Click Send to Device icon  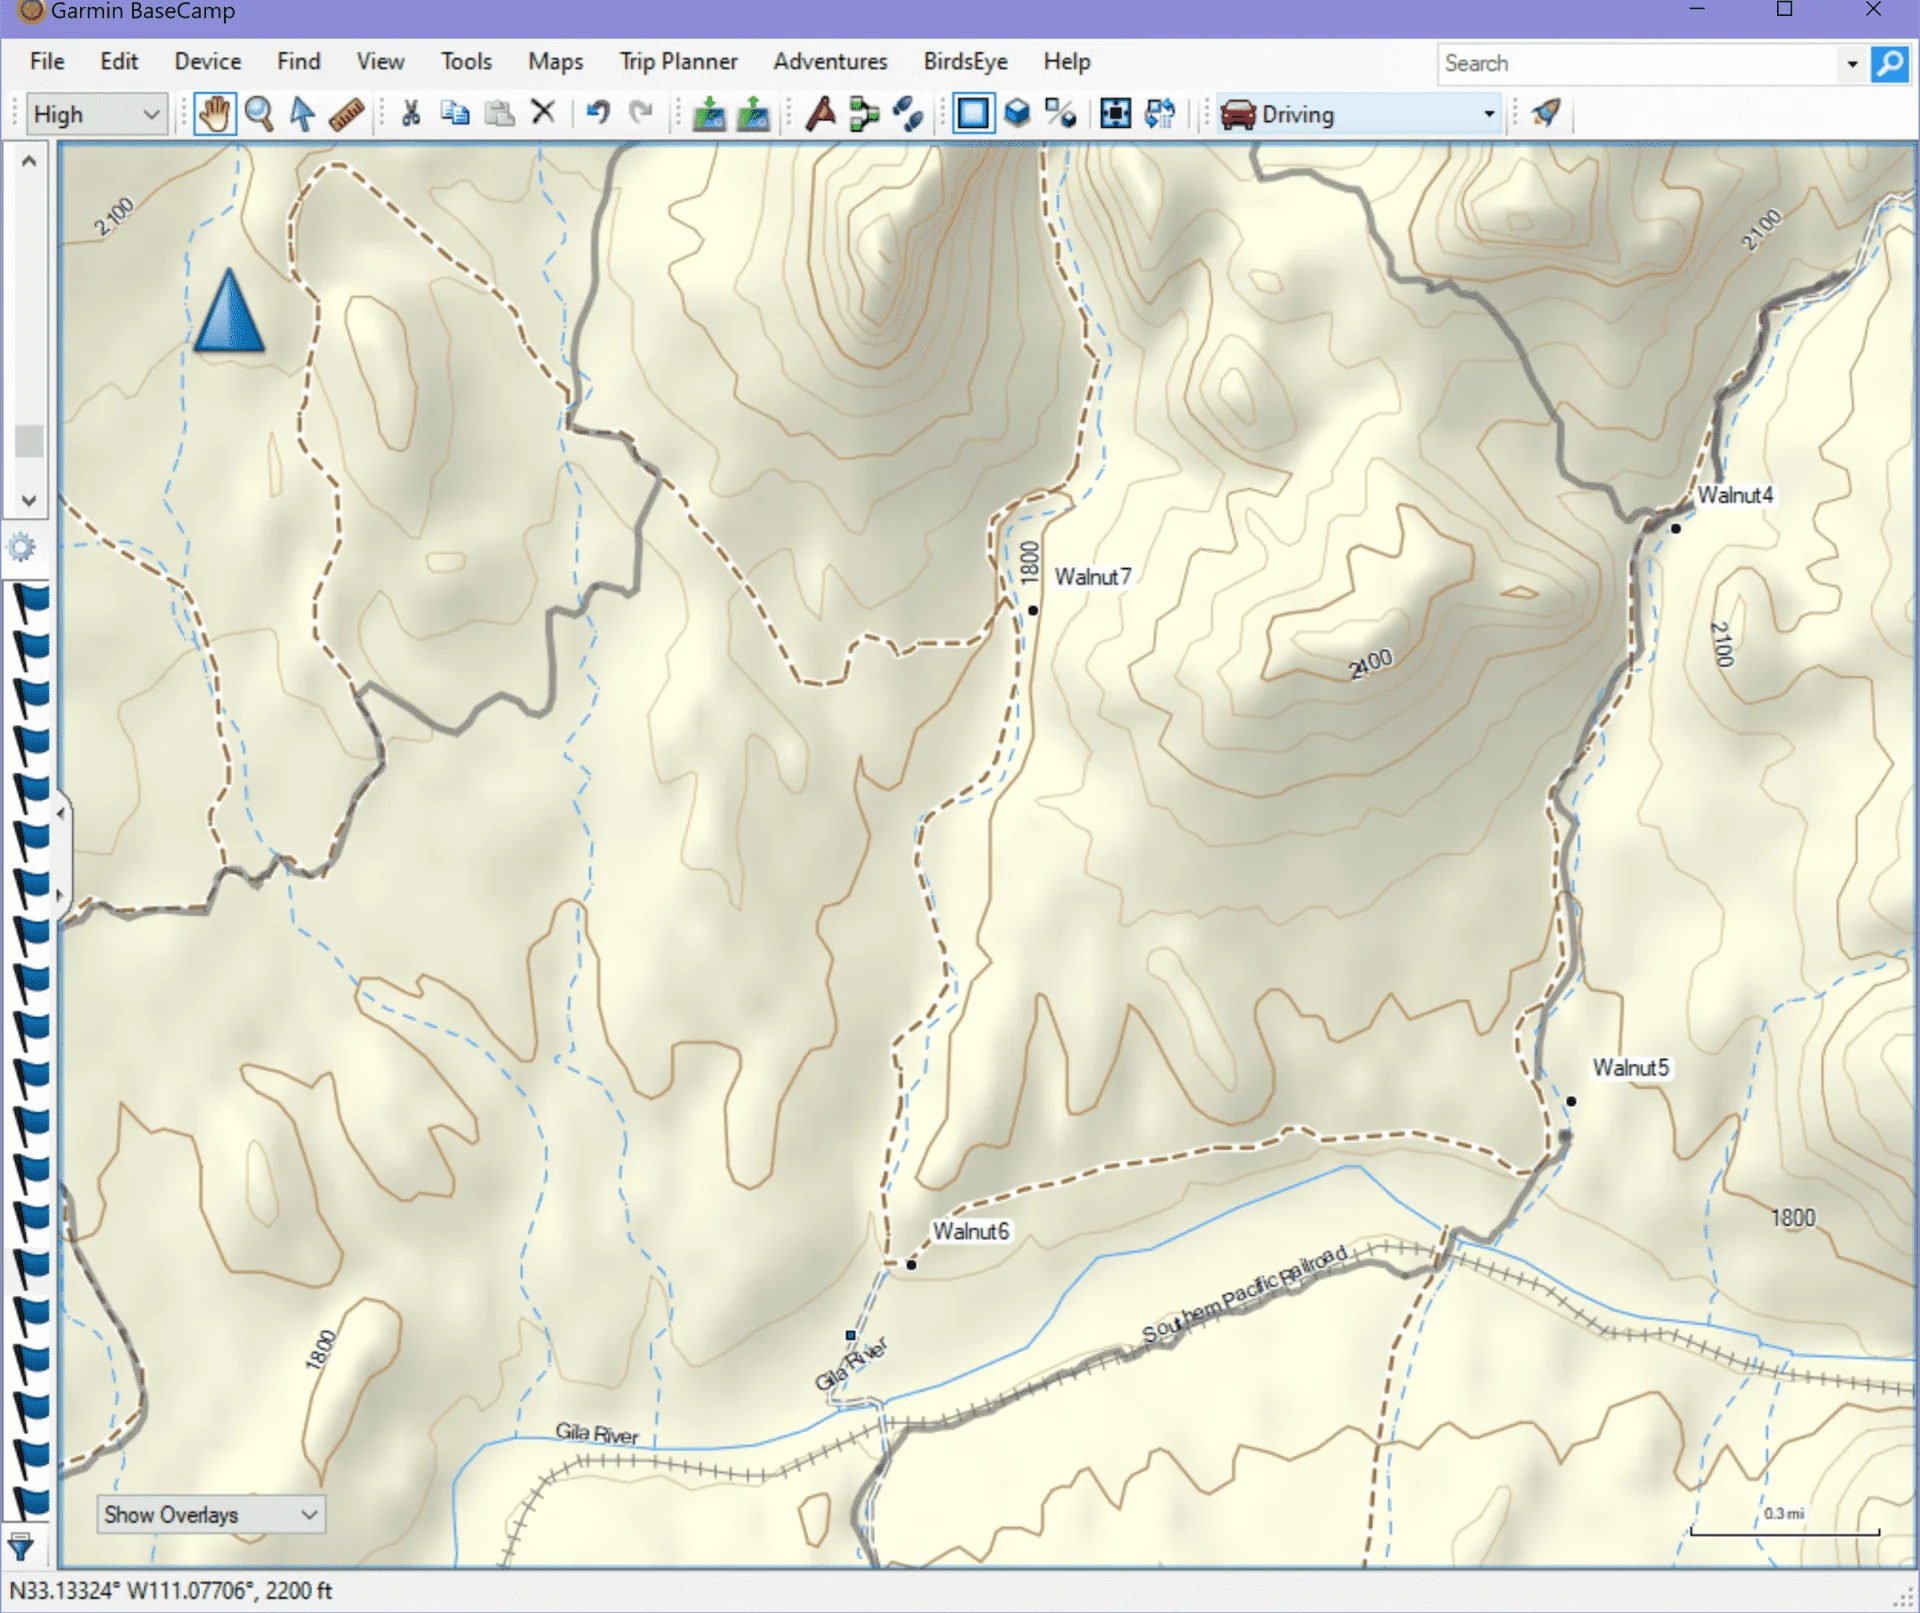point(709,114)
